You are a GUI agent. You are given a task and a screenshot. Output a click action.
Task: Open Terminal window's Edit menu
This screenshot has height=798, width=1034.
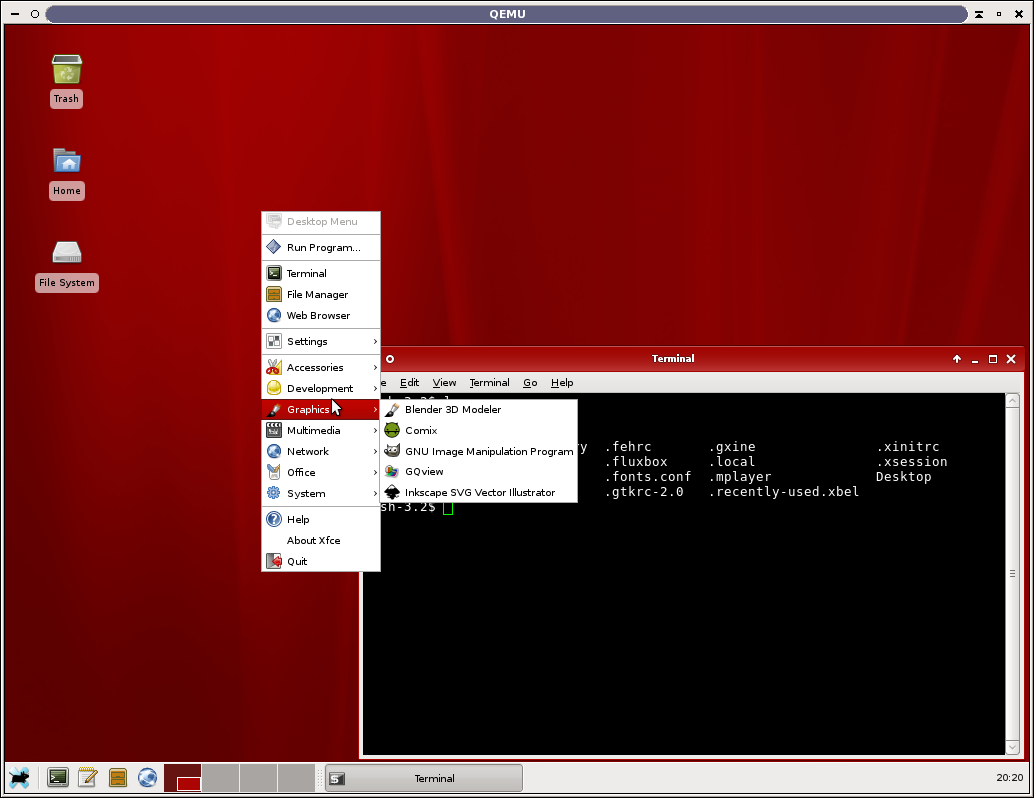[409, 383]
